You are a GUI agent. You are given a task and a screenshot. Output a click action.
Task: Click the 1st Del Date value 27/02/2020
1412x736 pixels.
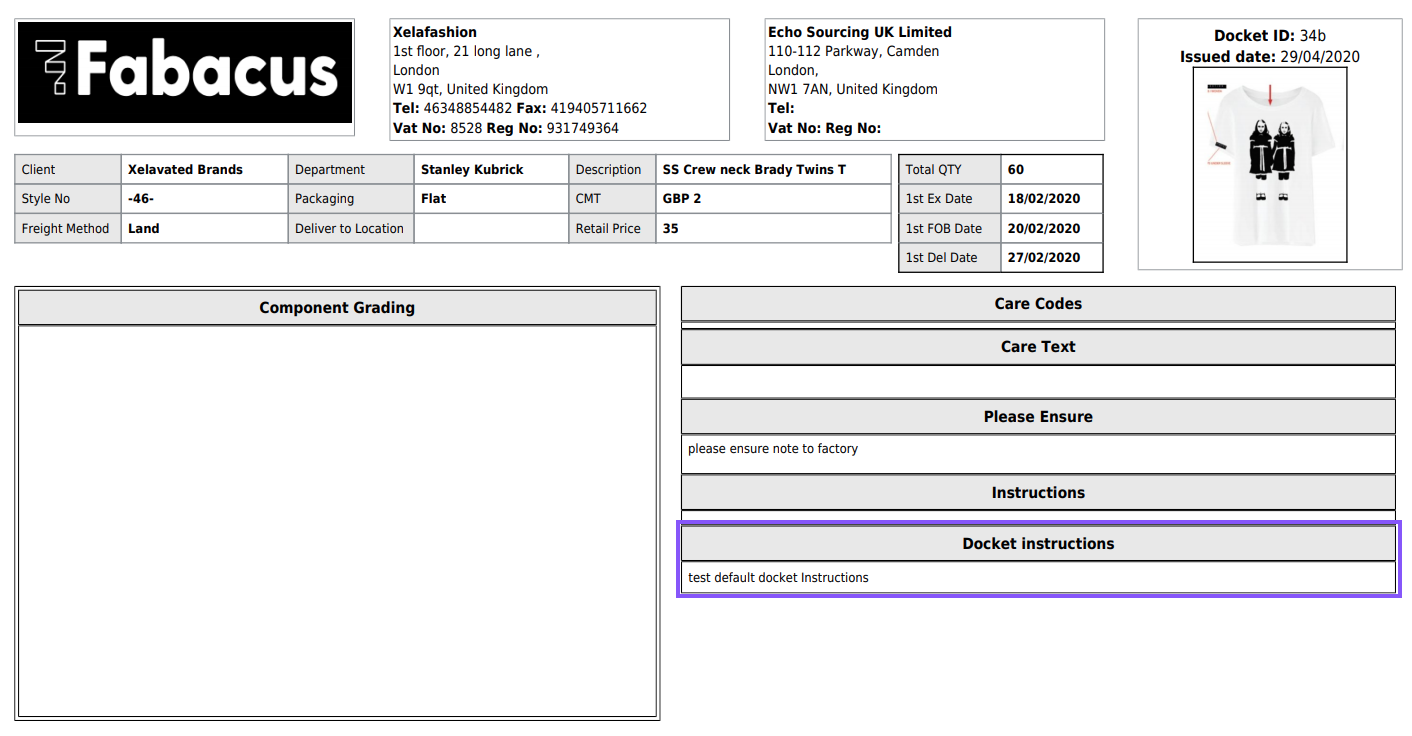1044,258
